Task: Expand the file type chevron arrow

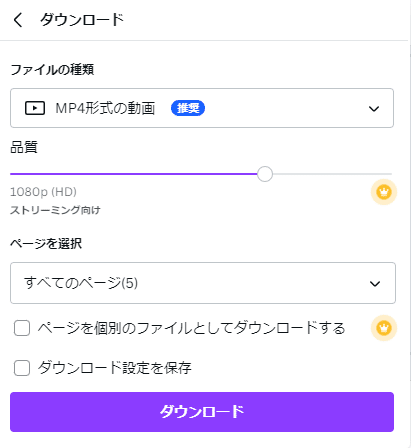Action: pos(374,109)
